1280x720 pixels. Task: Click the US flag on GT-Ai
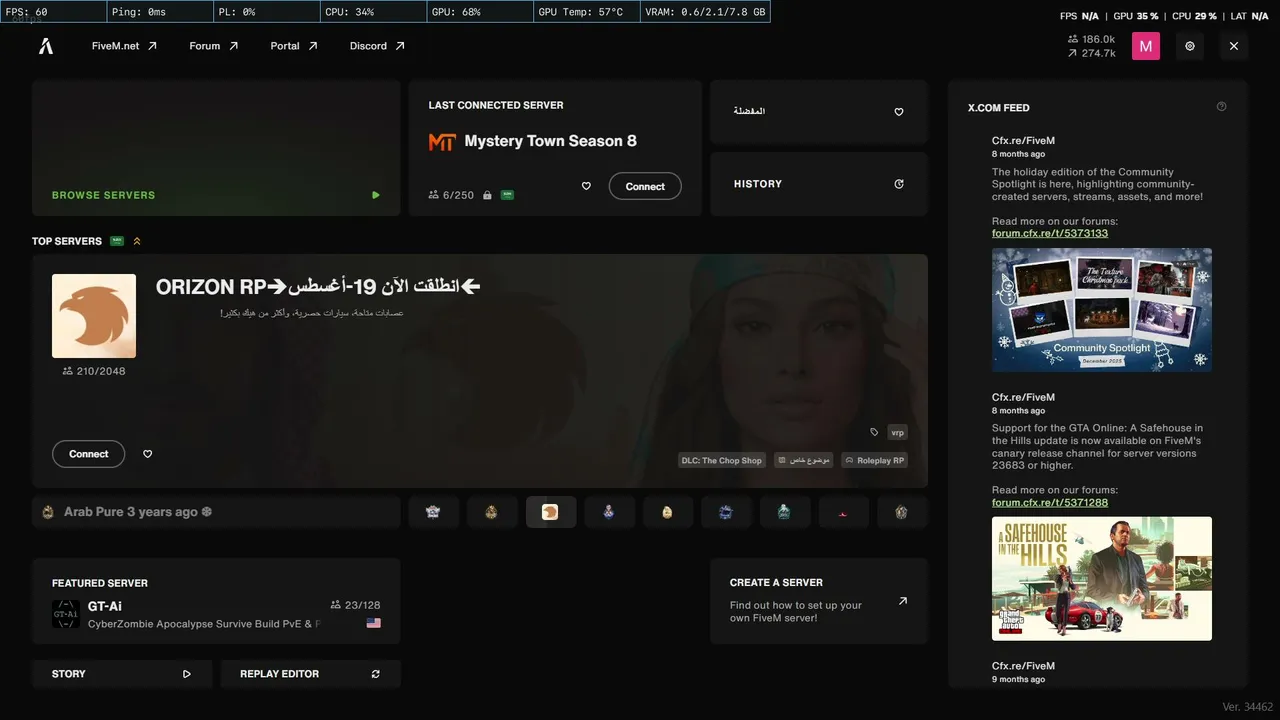pos(374,623)
